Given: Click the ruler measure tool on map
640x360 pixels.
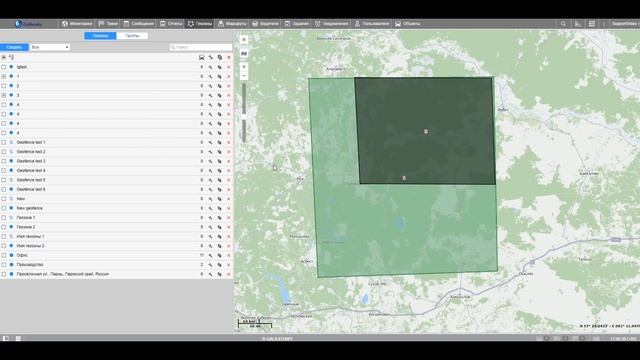Looking at the screenshot, I should 244,53.
